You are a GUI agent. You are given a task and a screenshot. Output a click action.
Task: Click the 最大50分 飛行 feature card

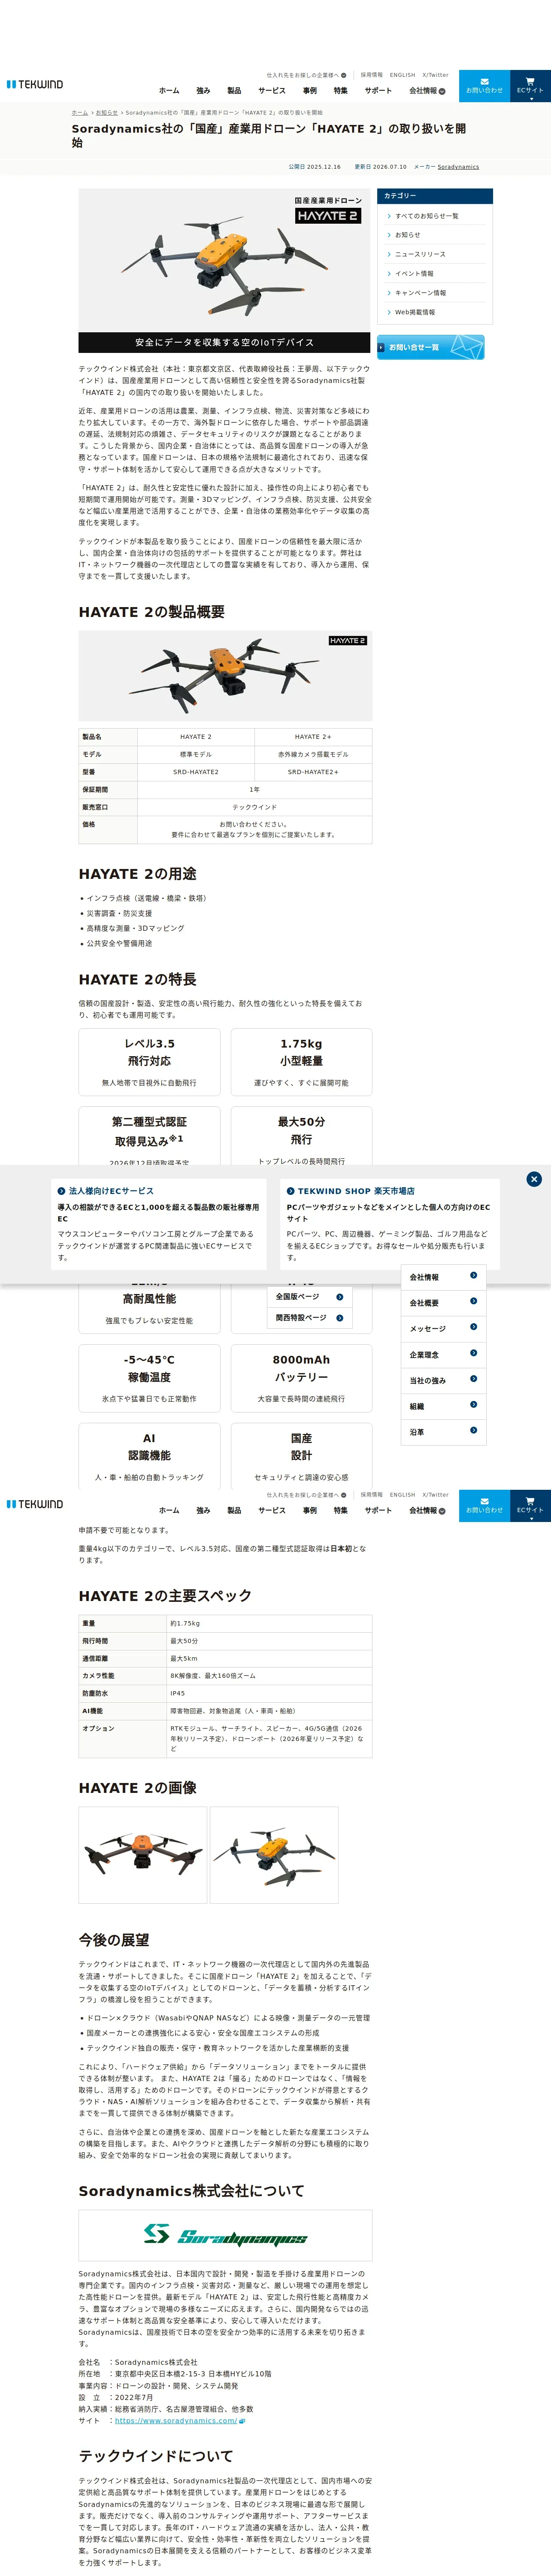pos(301,1135)
